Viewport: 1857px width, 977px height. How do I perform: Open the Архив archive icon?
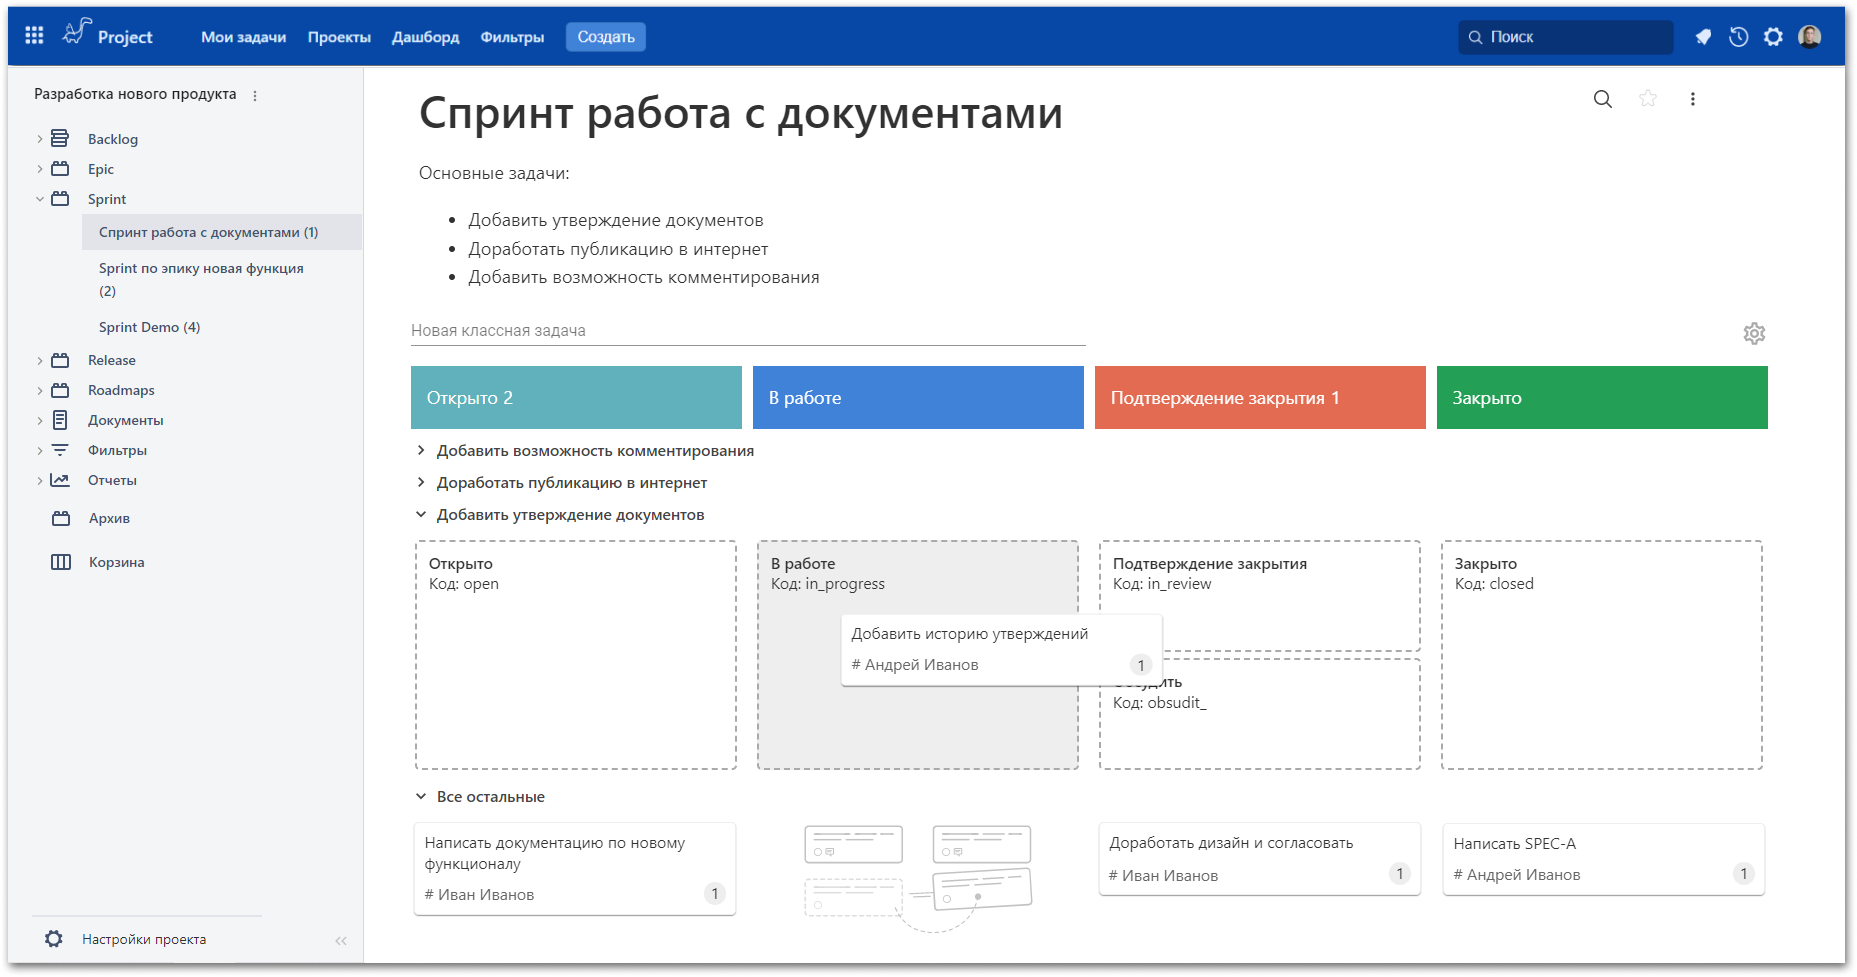pos(60,518)
